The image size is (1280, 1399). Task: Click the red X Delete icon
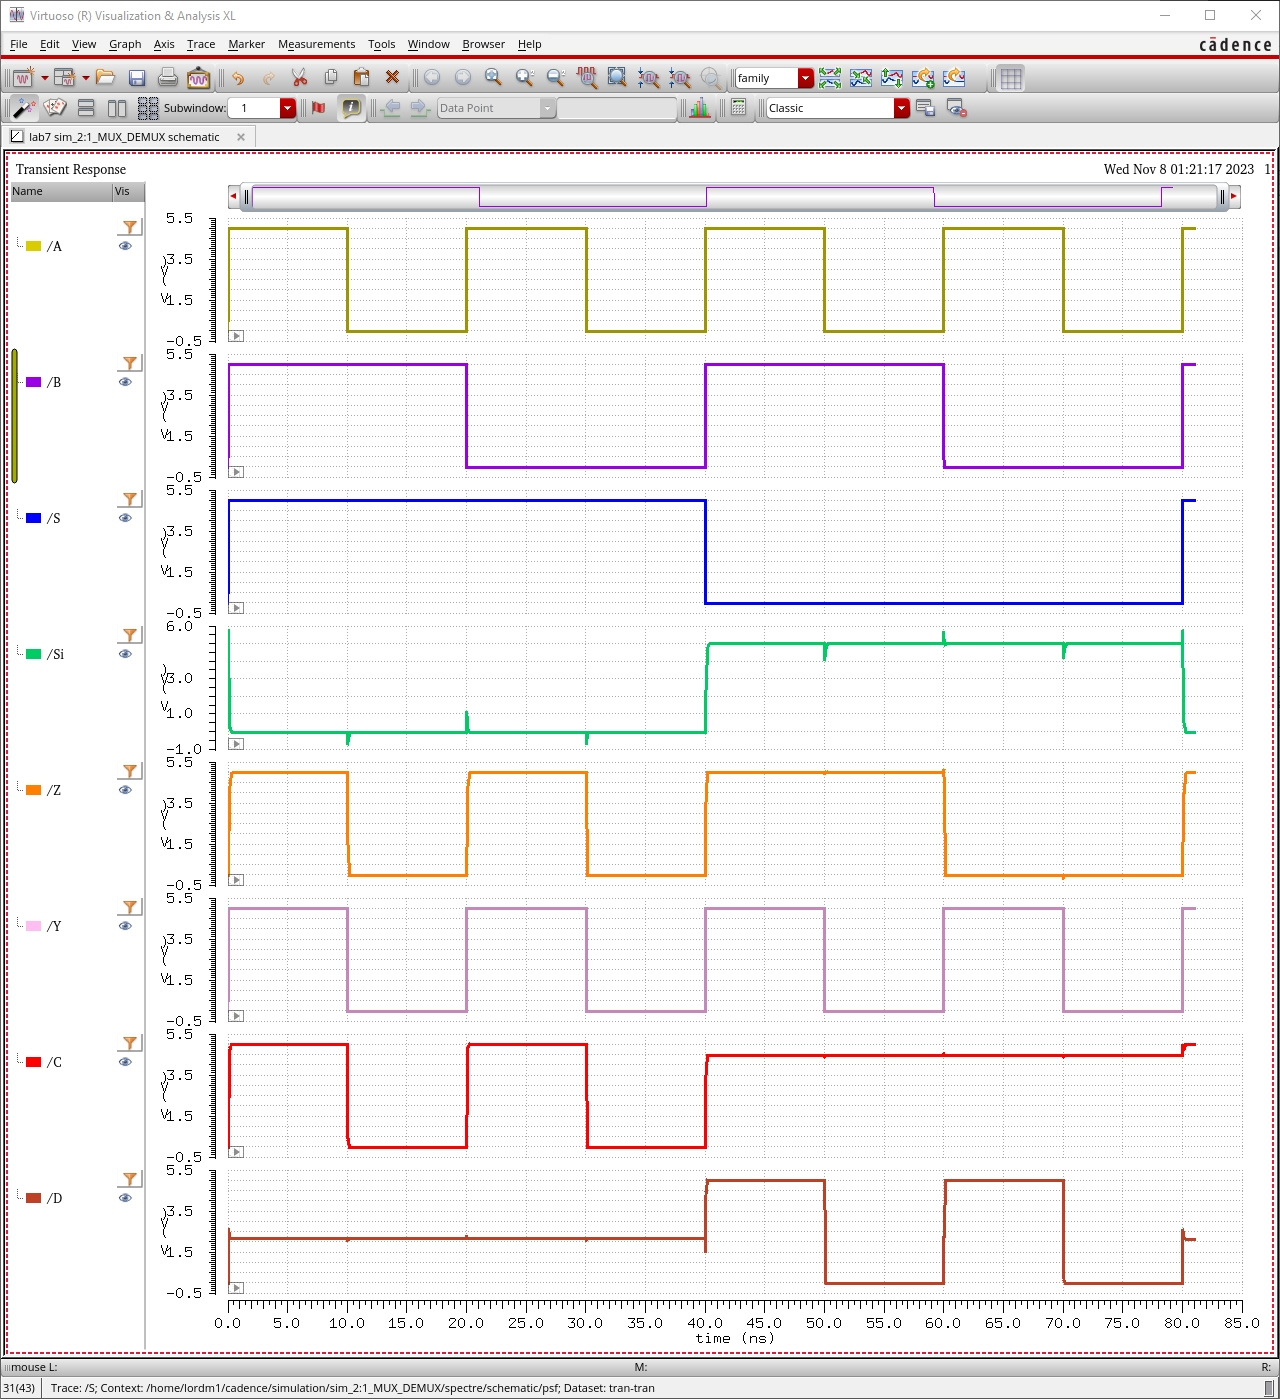click(392, 78)
